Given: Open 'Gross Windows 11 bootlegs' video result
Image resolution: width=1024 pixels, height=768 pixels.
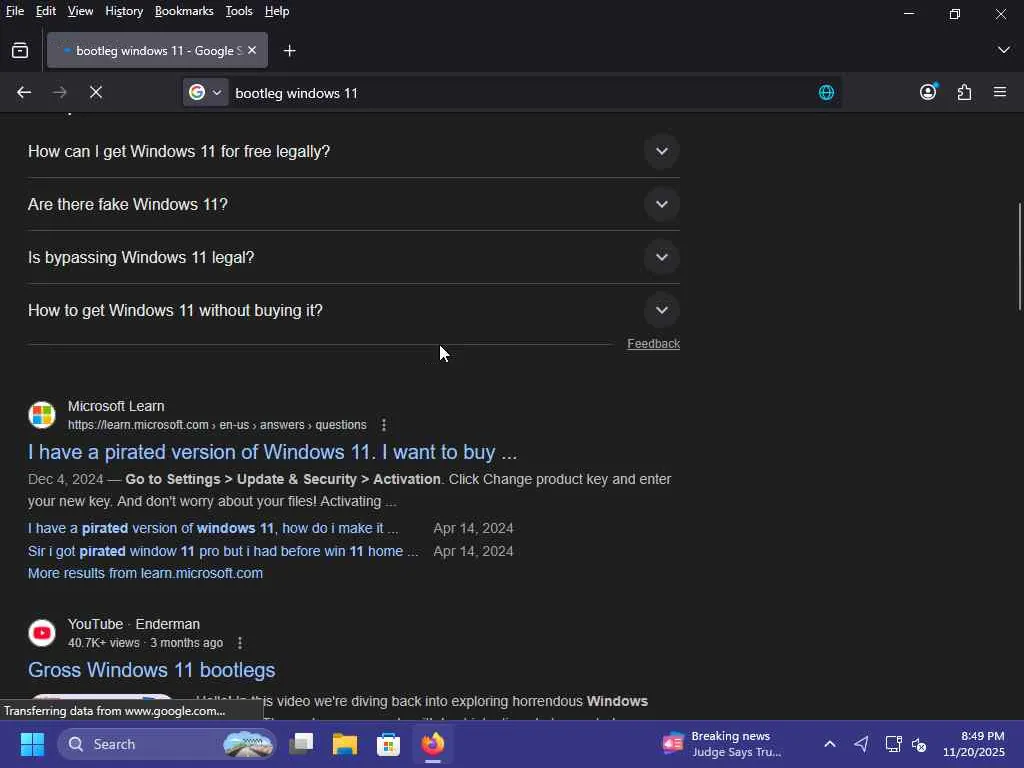Looking at the screenshot, I should [152, 670].
